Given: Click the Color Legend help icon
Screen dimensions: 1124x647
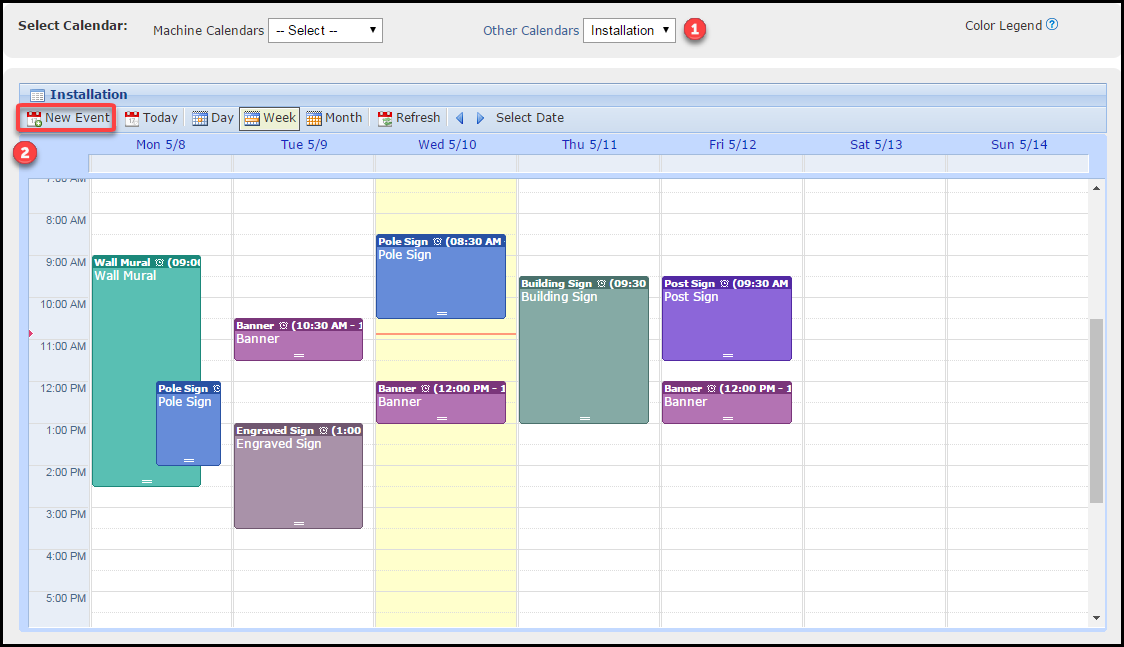Looking at the screenshot, I should [1052, 24].
